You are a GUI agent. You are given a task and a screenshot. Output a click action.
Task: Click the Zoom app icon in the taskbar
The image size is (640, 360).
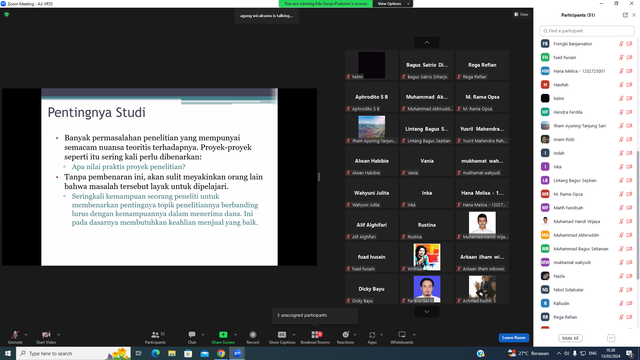[x=237, y=353]
